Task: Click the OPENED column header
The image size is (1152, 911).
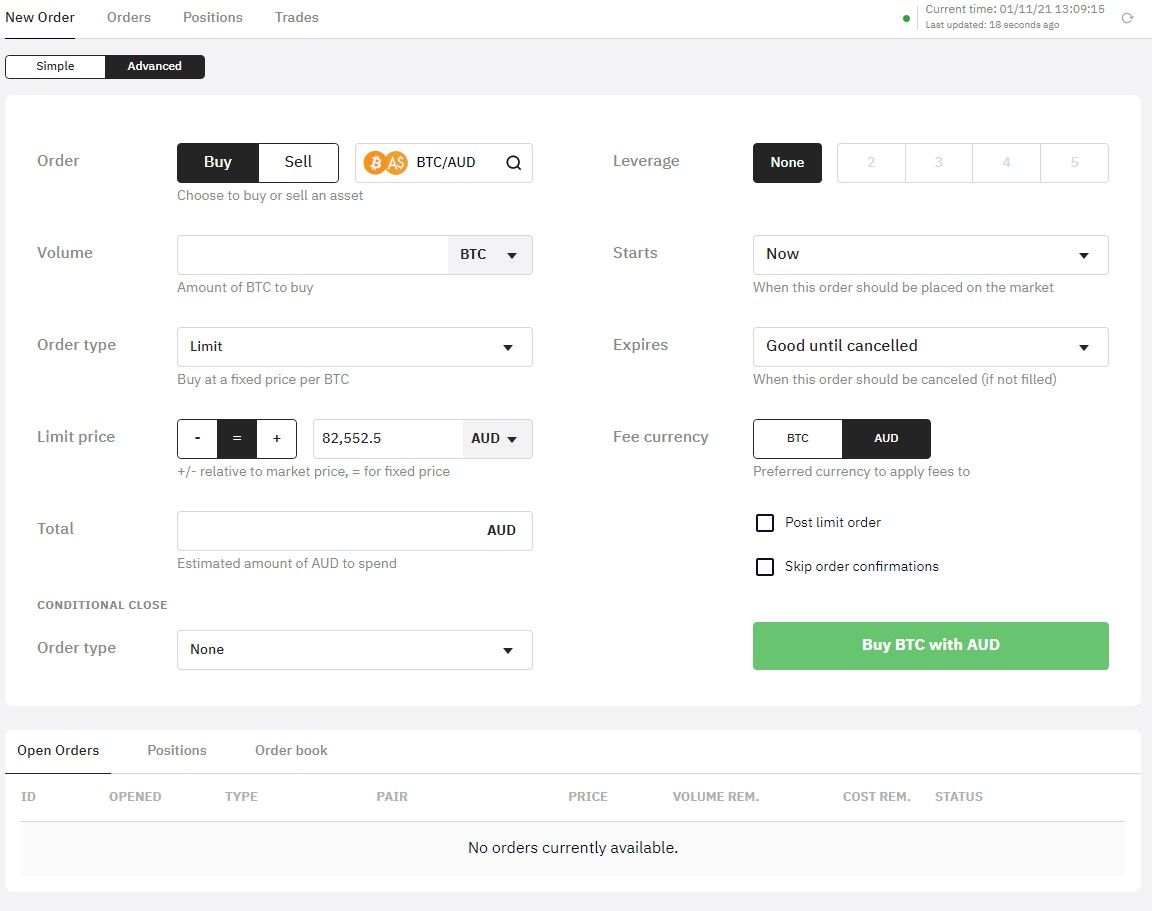Action: tap(135, 796)
